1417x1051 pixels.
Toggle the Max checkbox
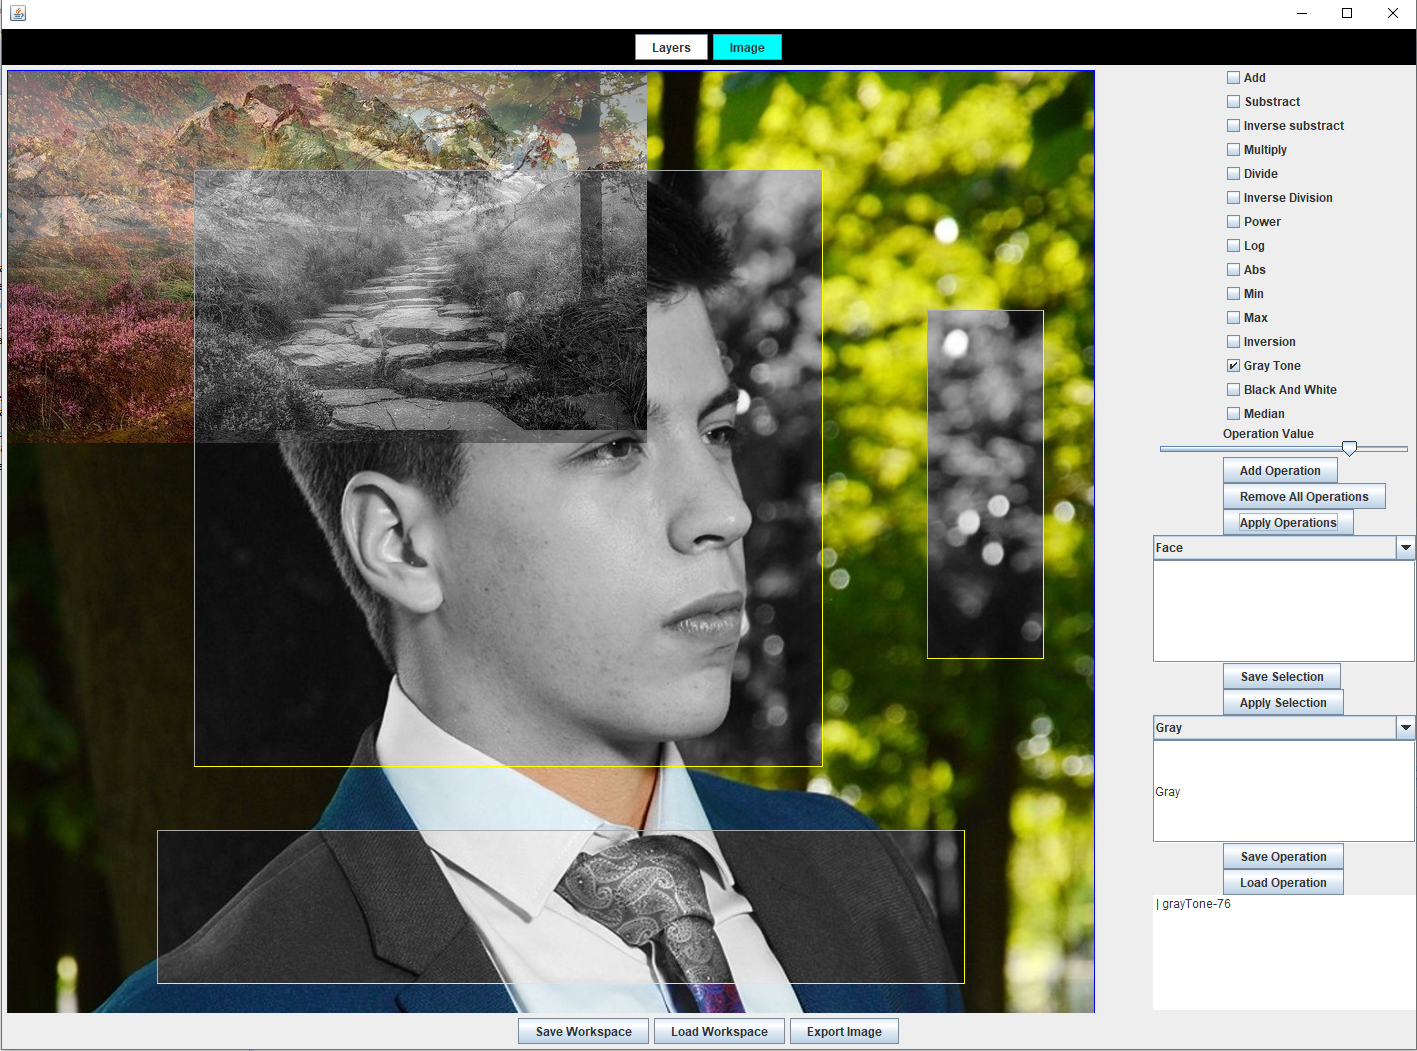pyautogui.click(x=1234, y=318)
